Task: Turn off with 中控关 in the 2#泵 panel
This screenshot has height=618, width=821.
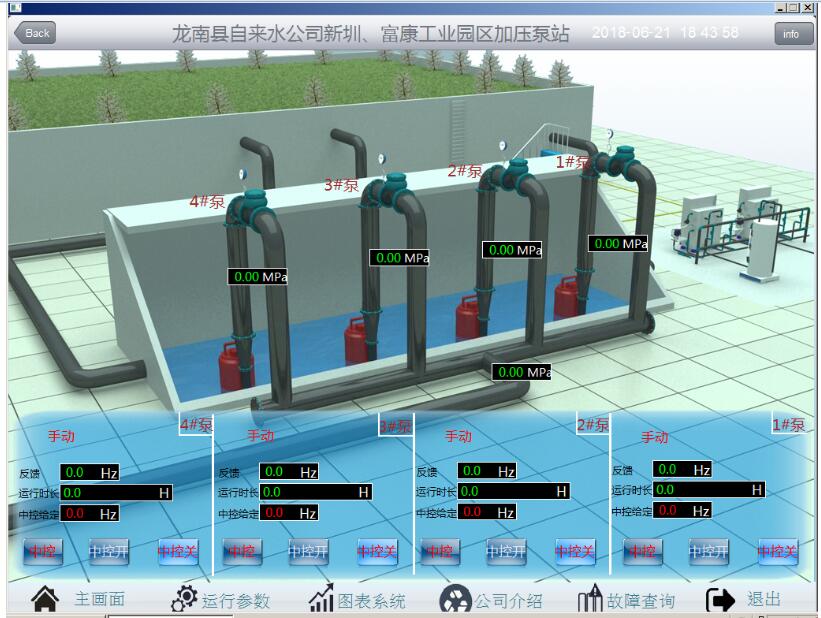Action: pyautogui.click(x=575, y=551)
